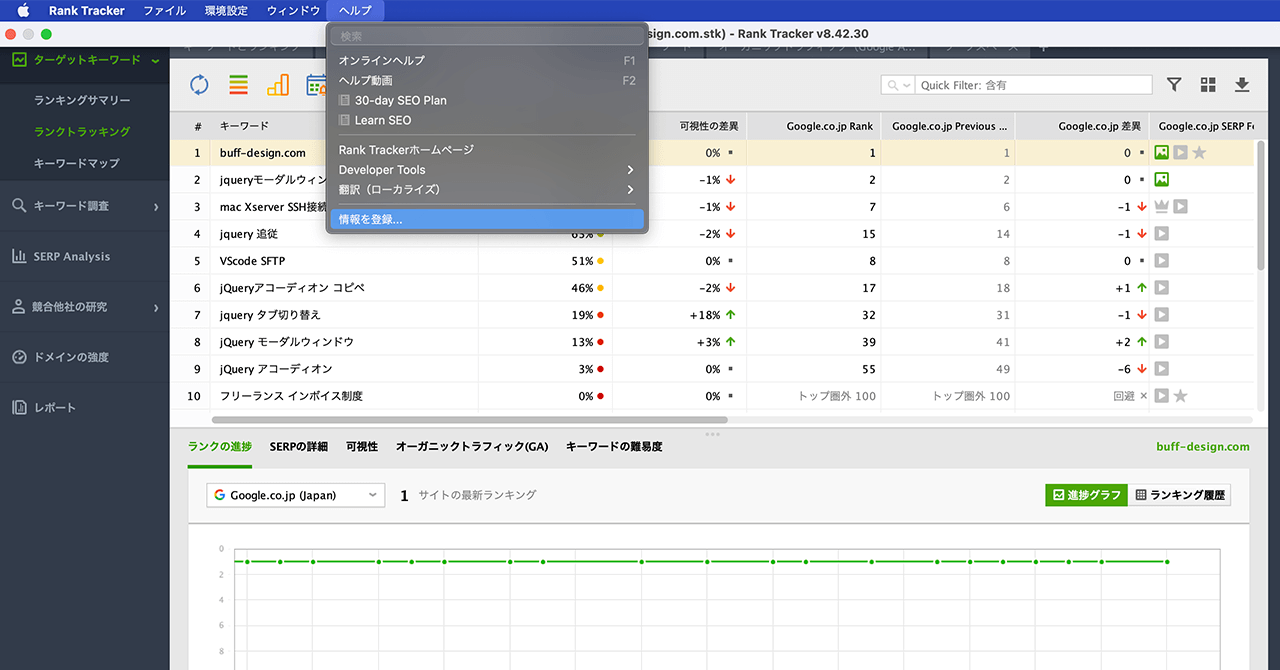Click the download export arrow icon
Image resolution: width=1280 pixels, height=670 pixels.
click(x=1242, y=85)
